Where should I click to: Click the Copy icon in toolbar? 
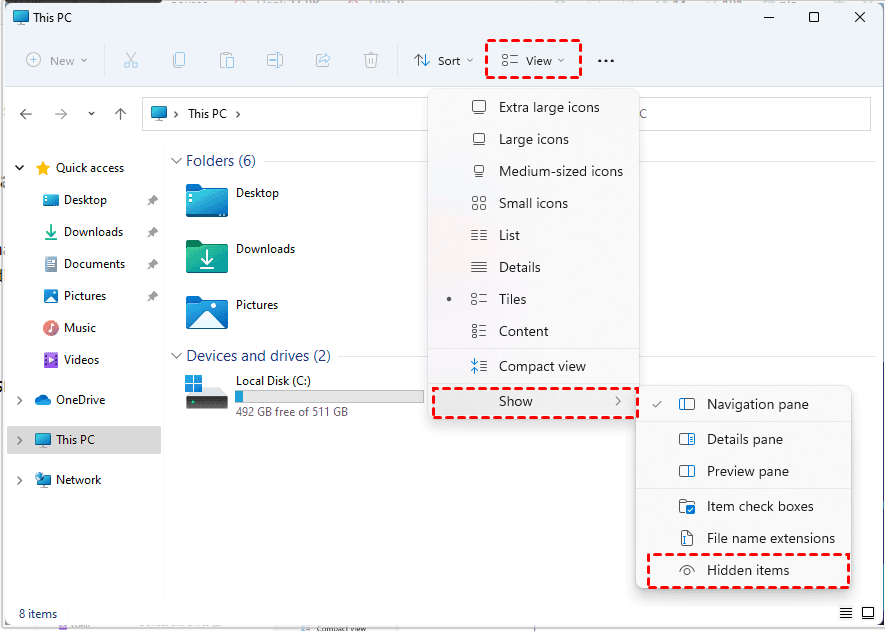[179, 60]
